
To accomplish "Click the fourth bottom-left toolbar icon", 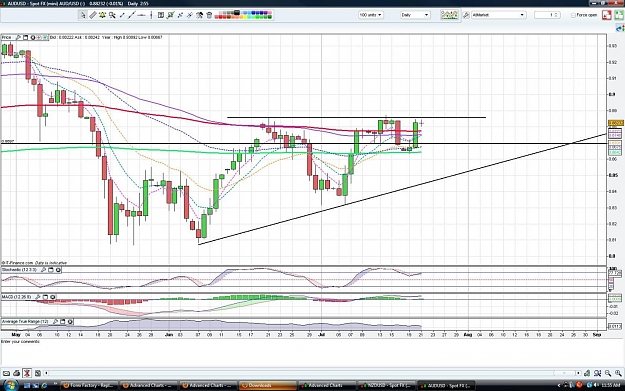I will (37, 373).
